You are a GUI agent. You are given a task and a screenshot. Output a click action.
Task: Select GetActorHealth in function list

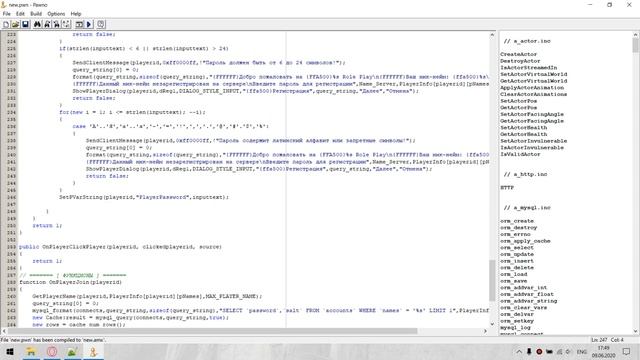(x=524, y=134)
